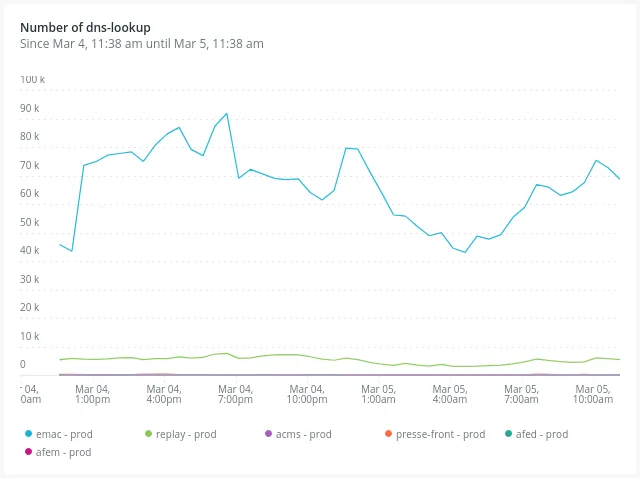This screenshot has height=480, width=640.
Task: Click the magenta afem - prod legend dot
Action: pos(28,452)
